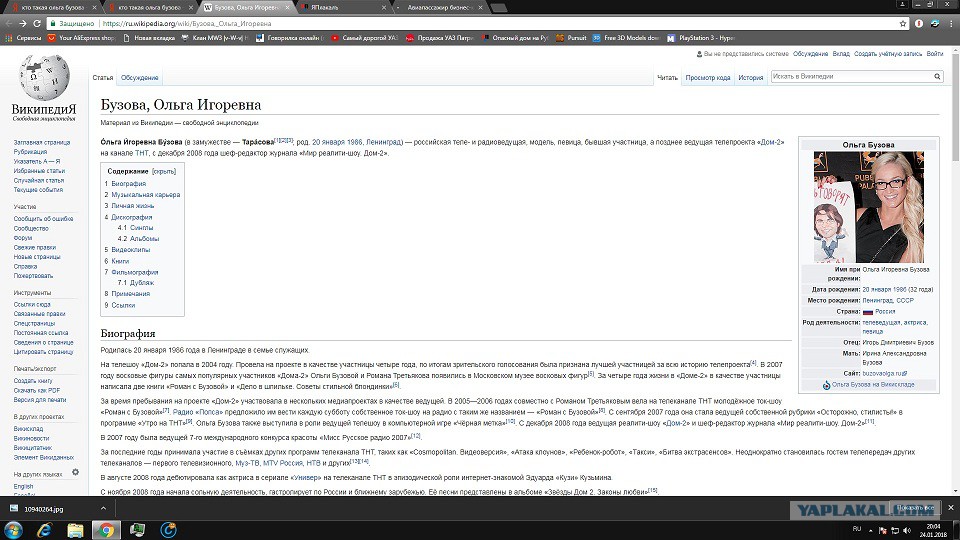This screenshot has height=540, width=960.
Task: Open Заглавная страница in sidebar
Action: [42, 142]
